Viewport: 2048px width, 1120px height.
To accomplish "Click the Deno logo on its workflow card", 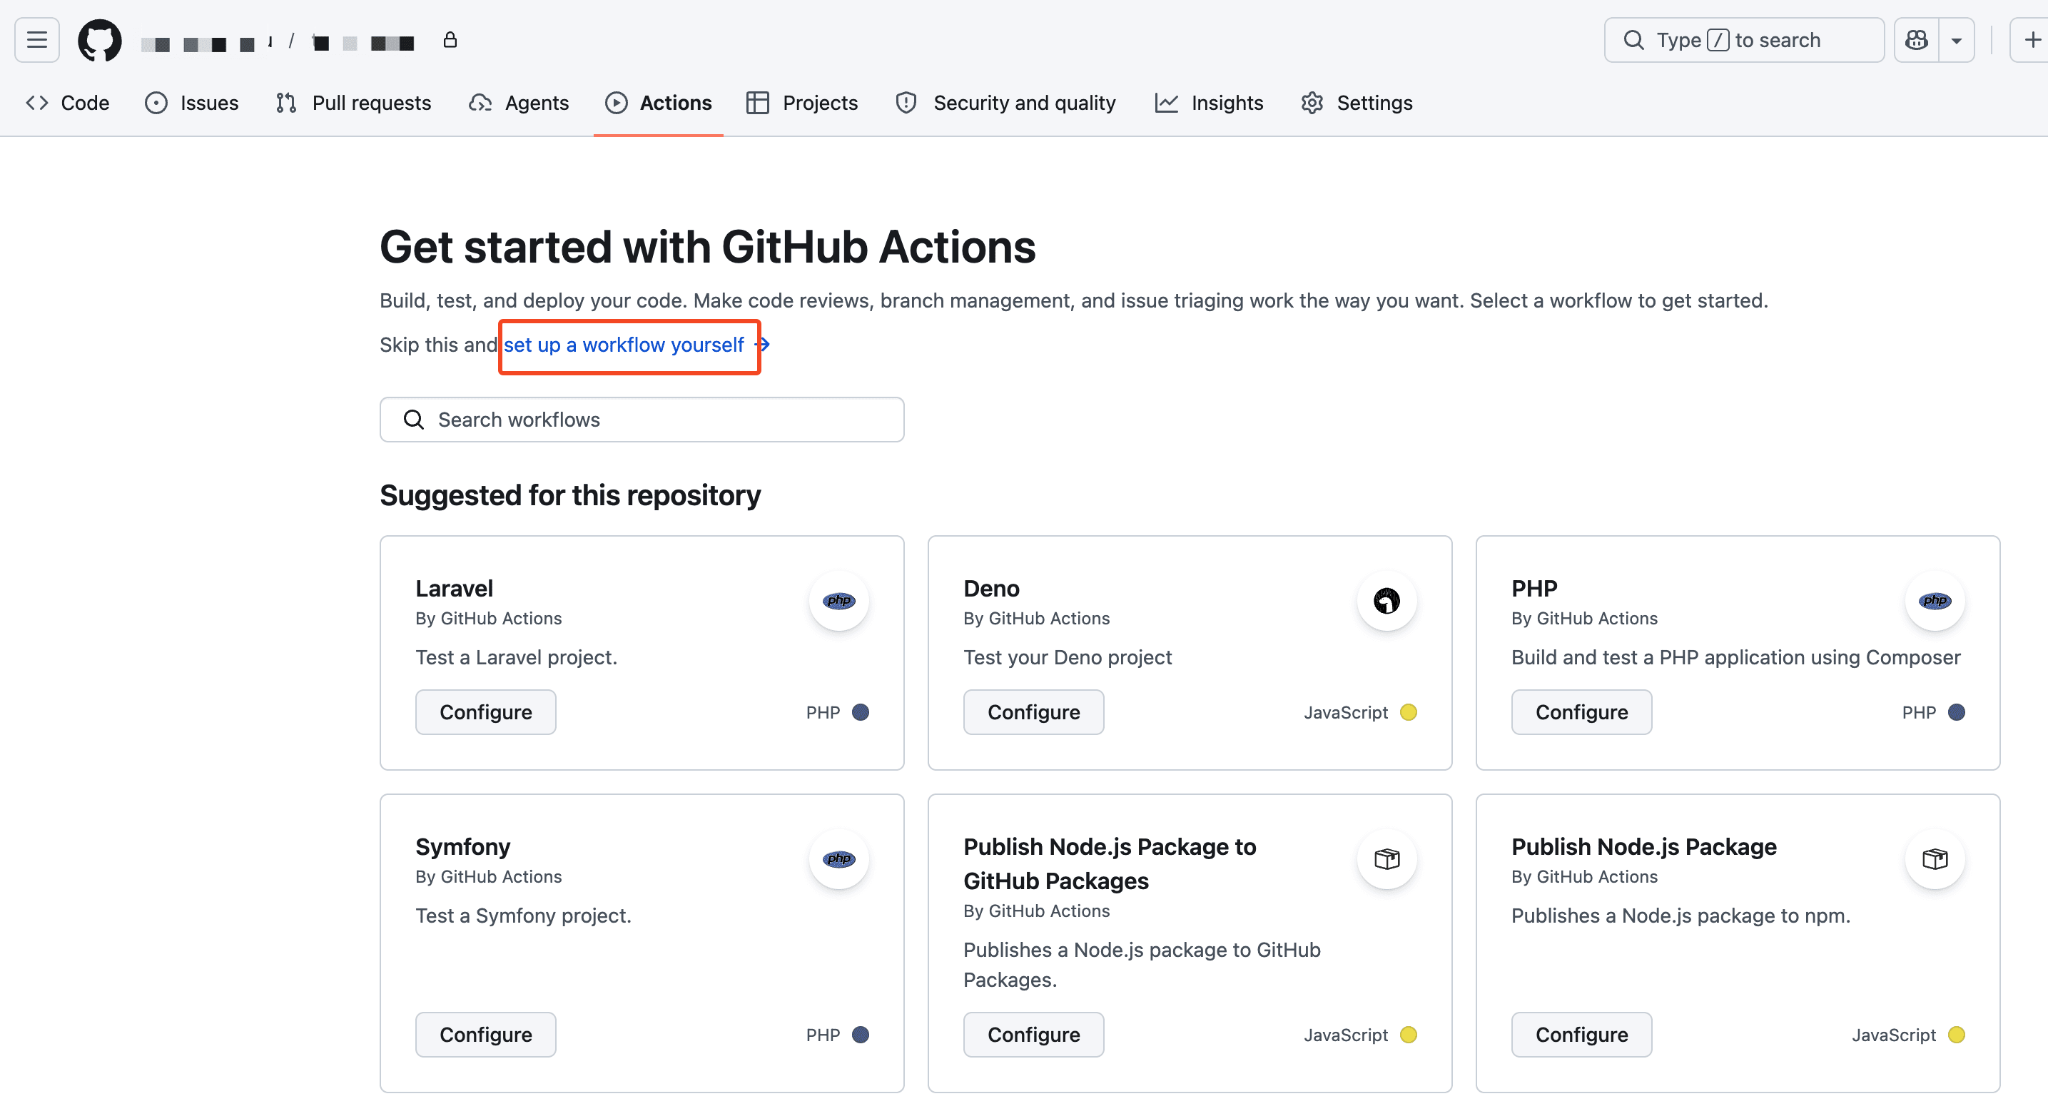I will [x=1386, y=601].
